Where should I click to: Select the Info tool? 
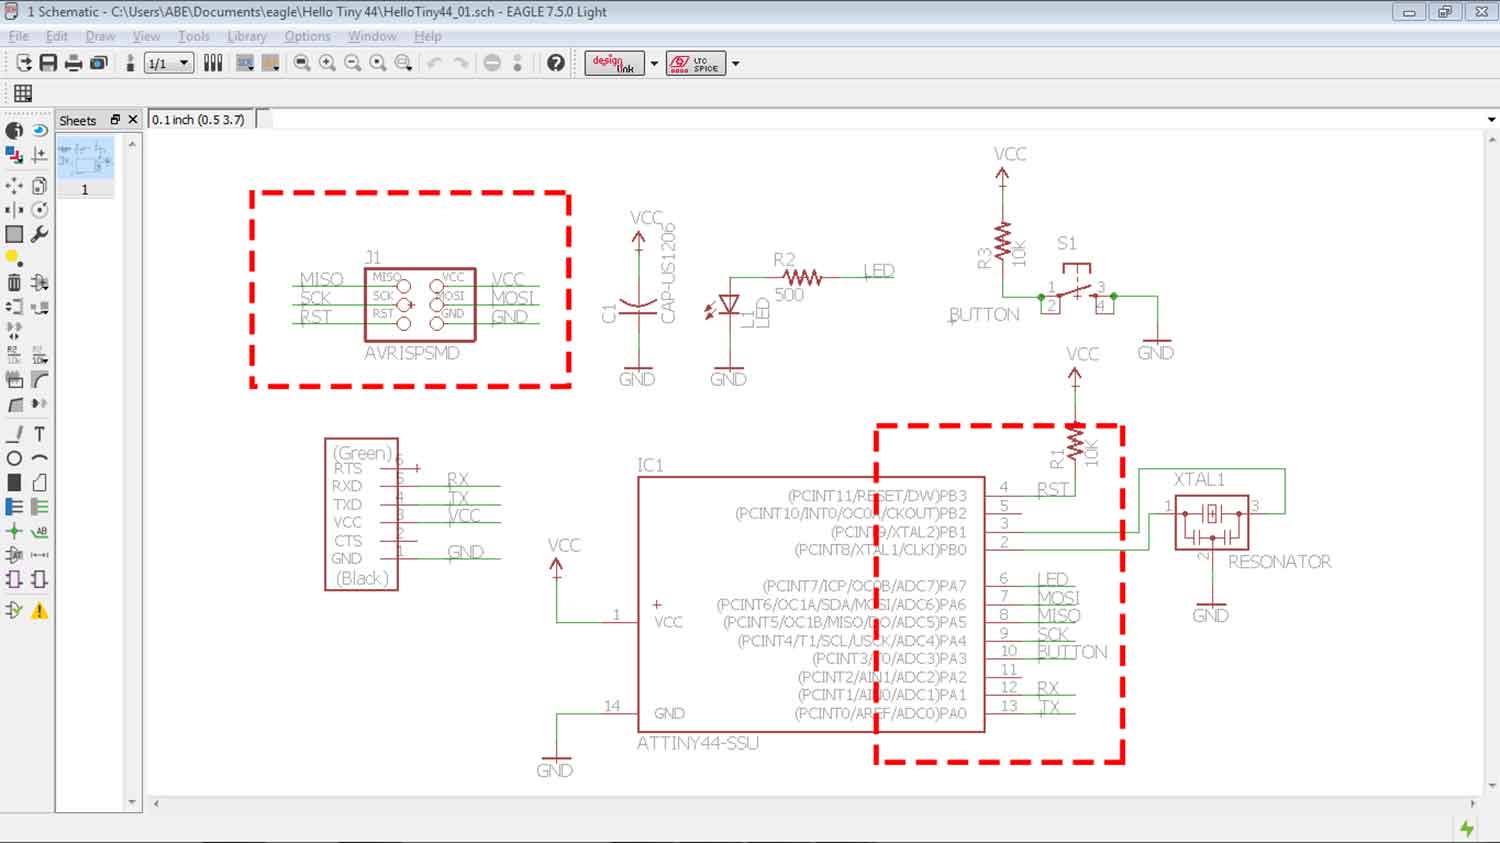tap(14, 130)
